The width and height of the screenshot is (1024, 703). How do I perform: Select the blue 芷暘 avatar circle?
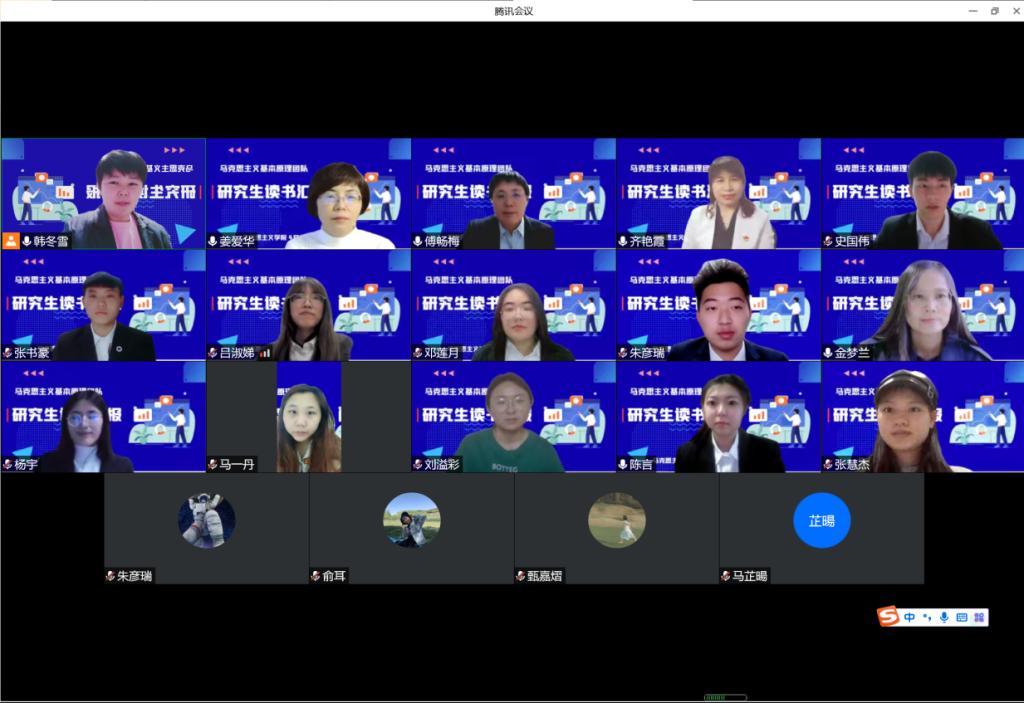click(x=821, y=520)
